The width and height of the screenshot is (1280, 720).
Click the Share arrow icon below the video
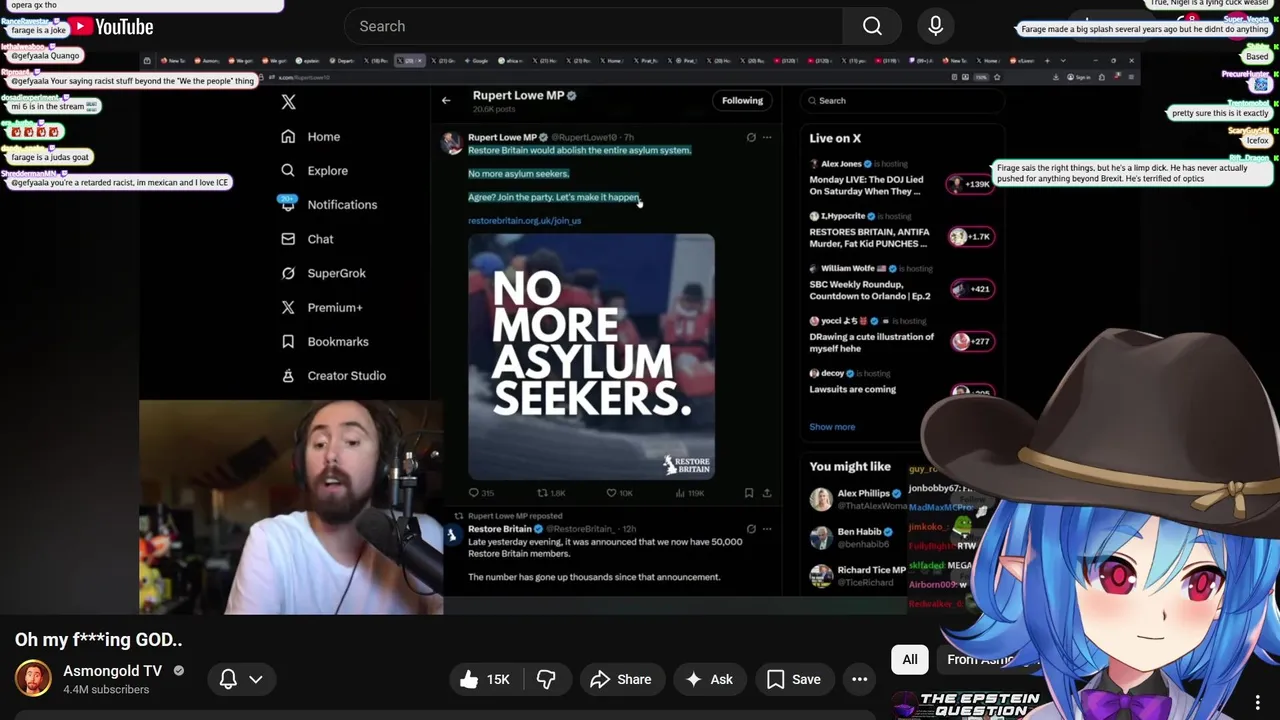coord(600,679)
